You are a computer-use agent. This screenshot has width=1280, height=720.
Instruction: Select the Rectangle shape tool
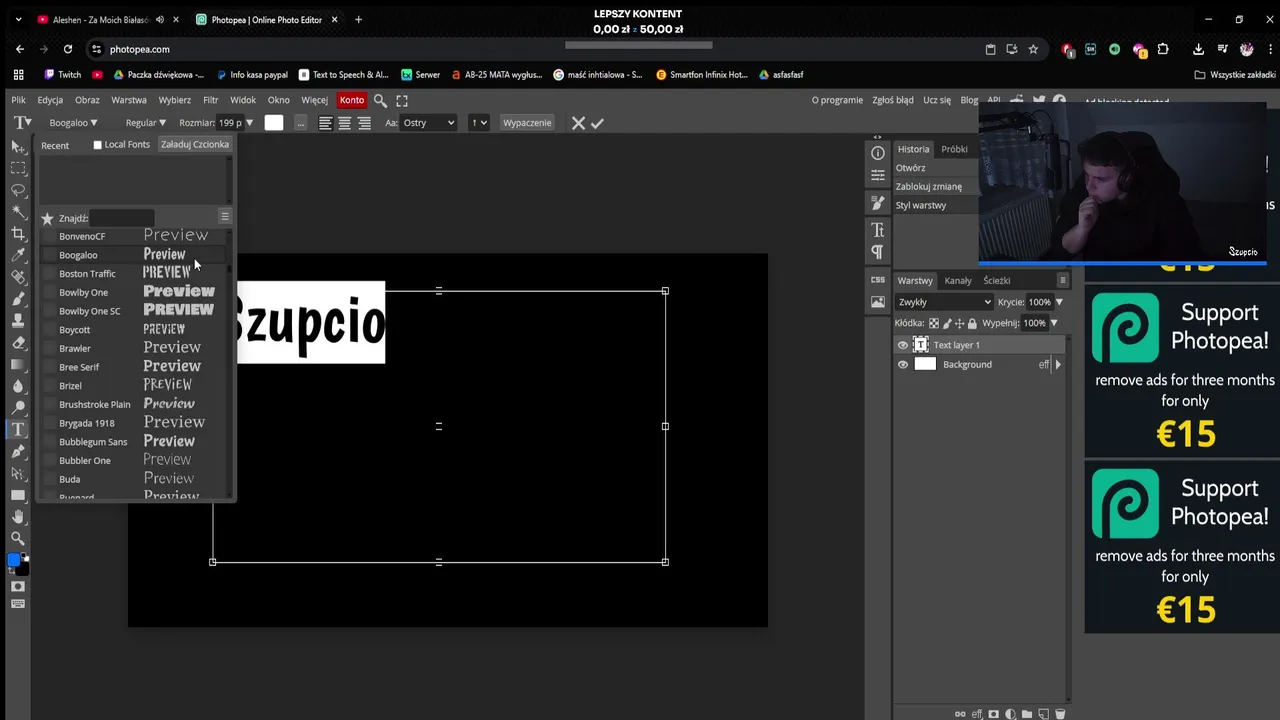pyautogui.click(x=18, y=495)
